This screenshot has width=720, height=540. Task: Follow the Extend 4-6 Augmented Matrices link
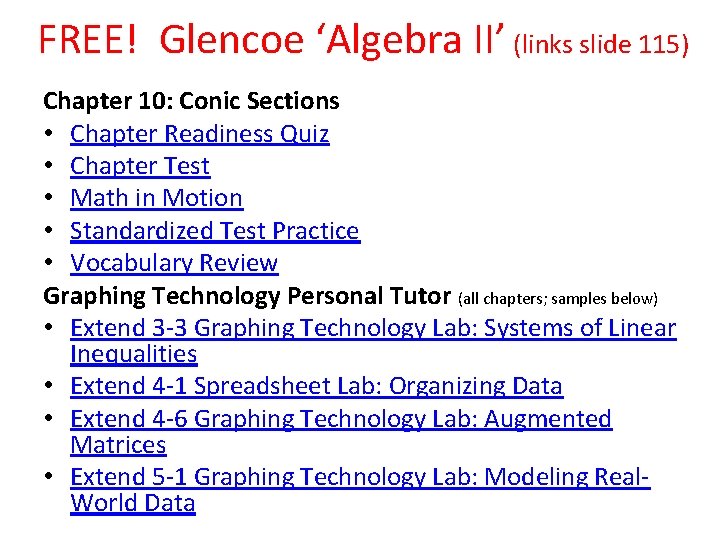[341, 432]
